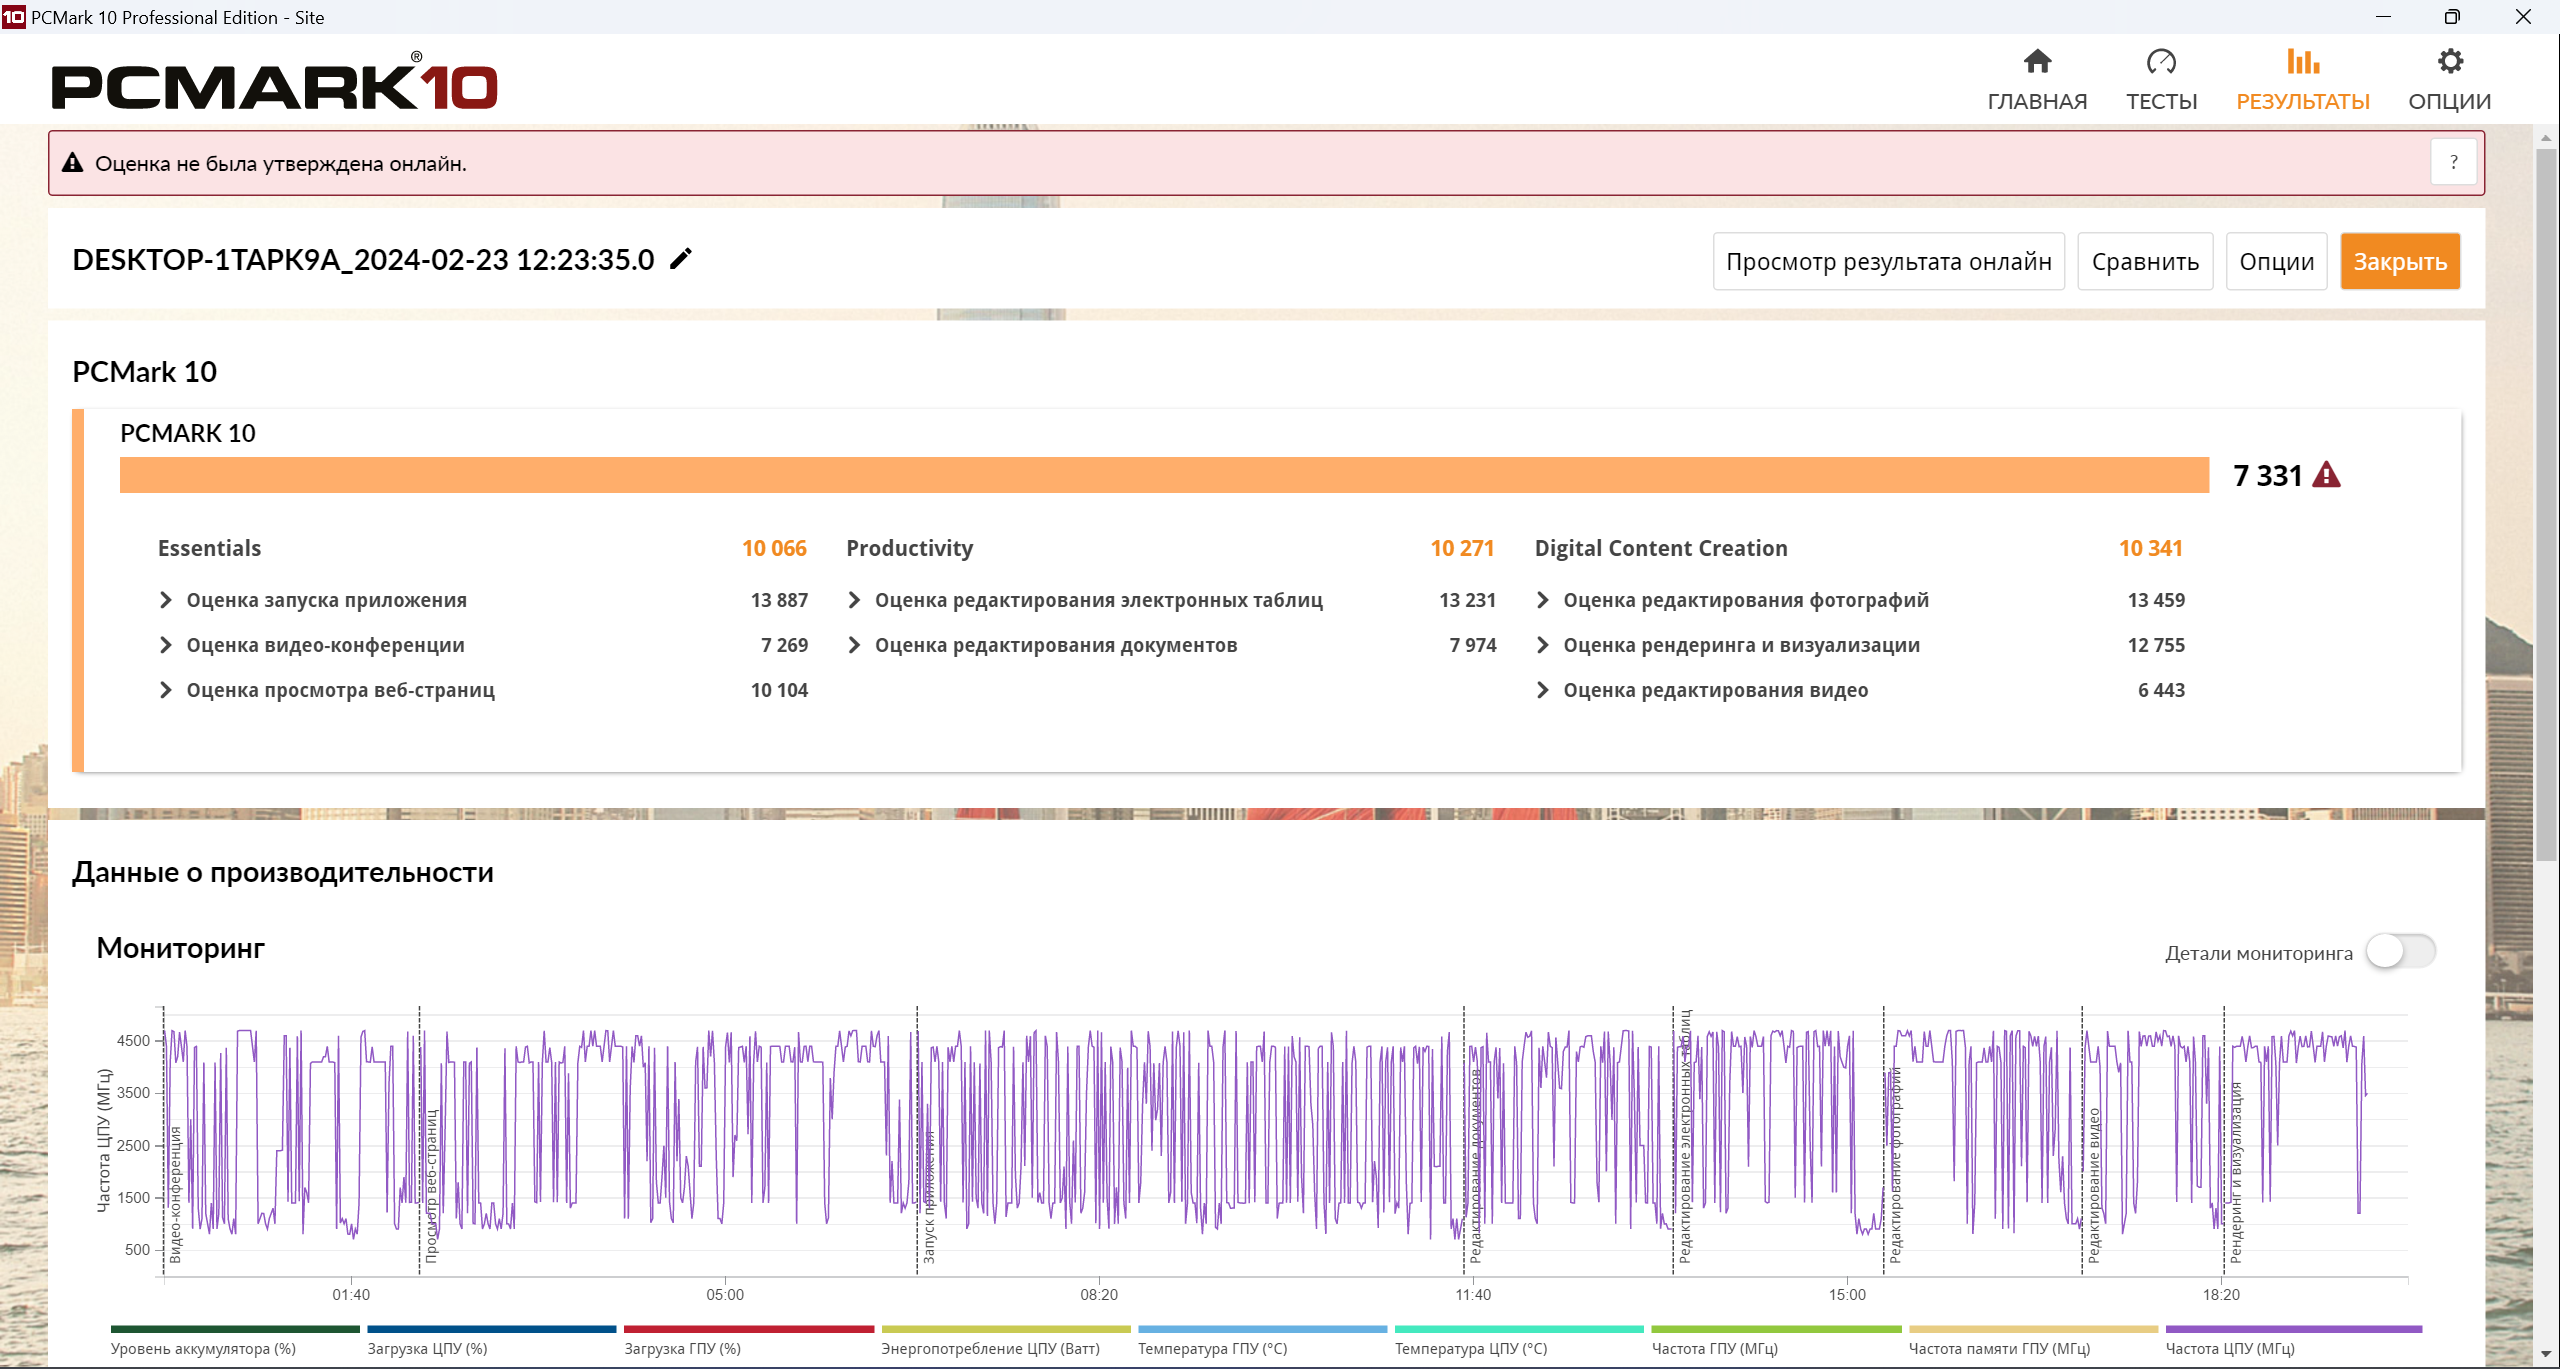This screenshot has height=1369, width=2560.
Task: Click the pencil icon to rename result
Action: point(681,259)
